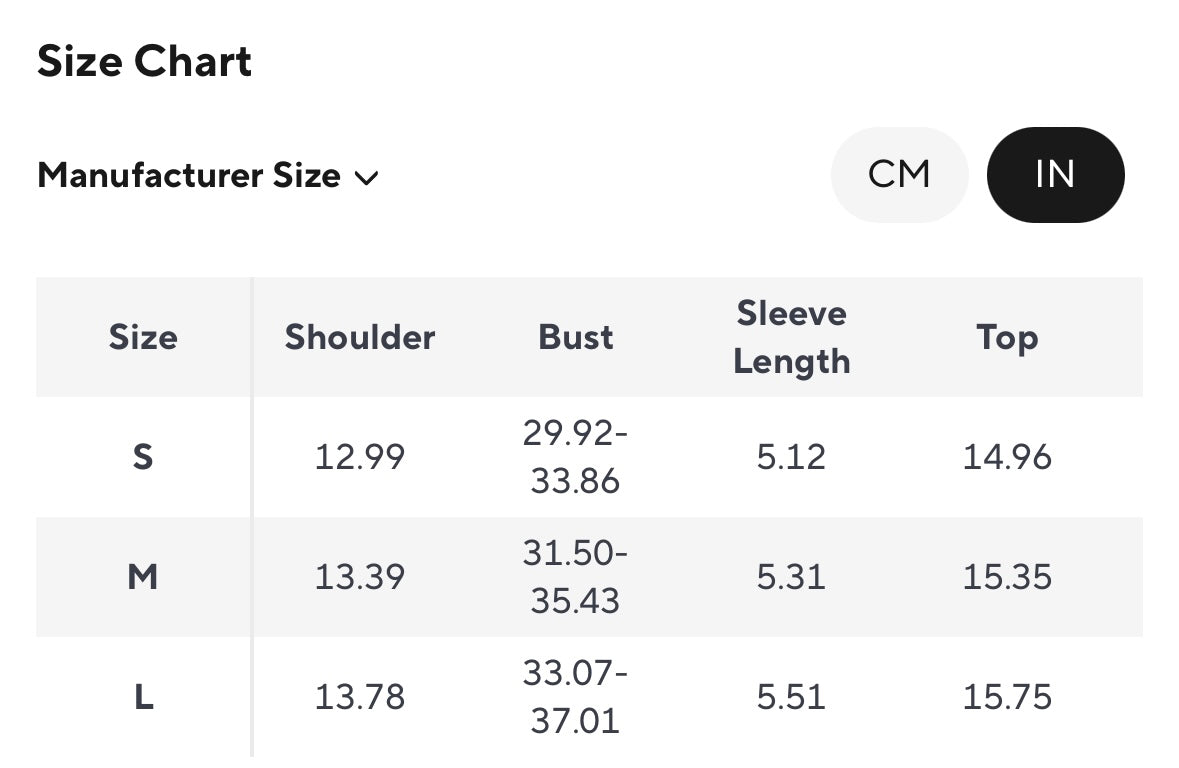Click the 14.96 top length value

(1007, 457)
